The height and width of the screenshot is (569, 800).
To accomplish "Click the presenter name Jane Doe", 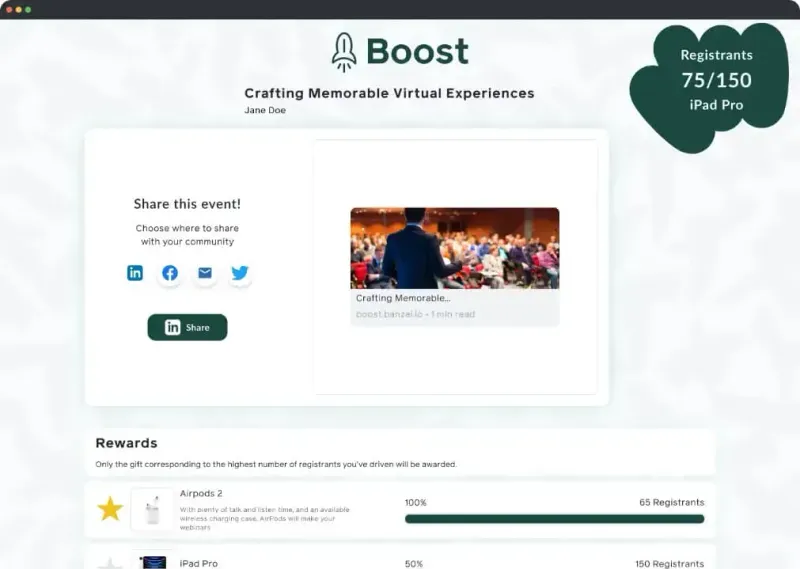I will pos(265,110).
